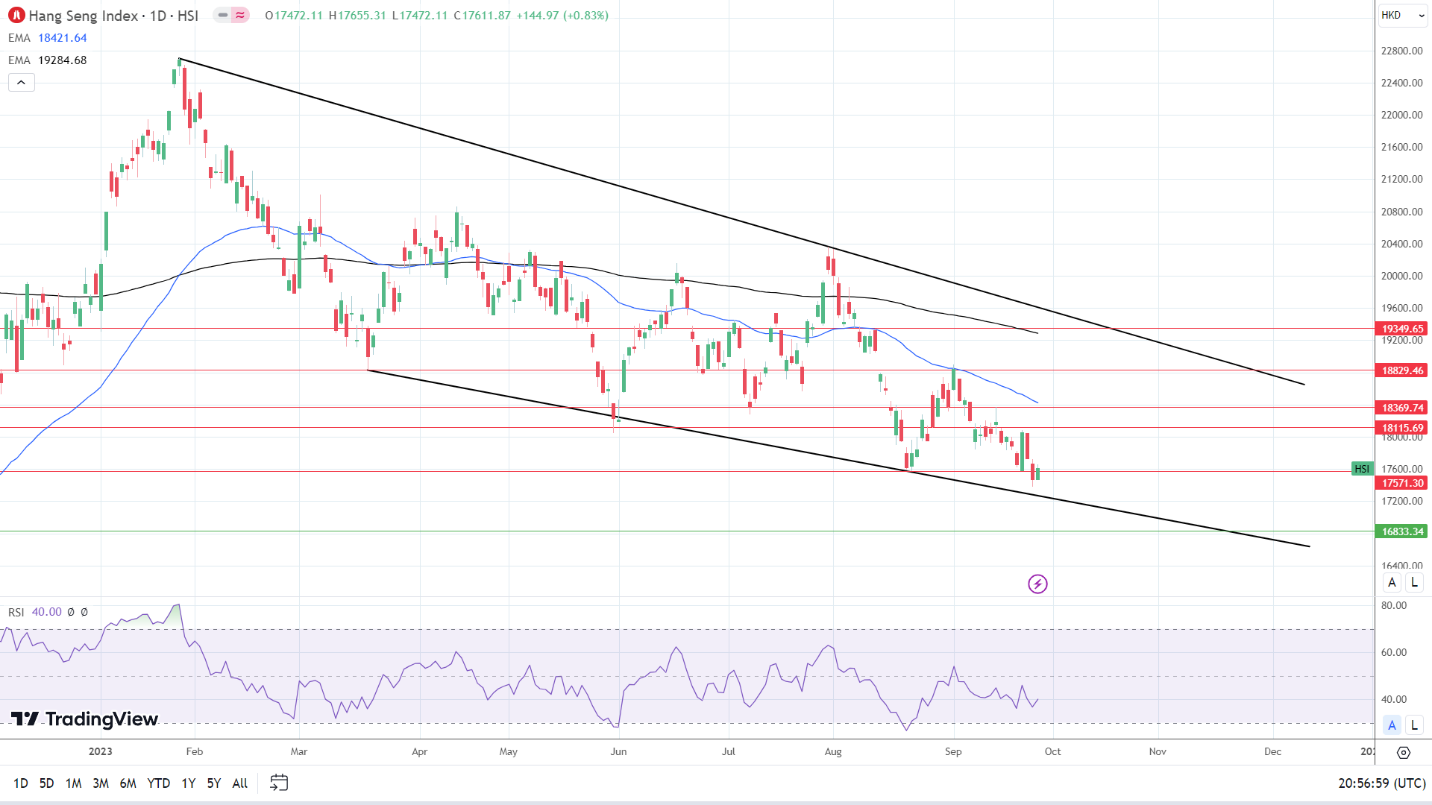Viewport: 1432px width, 805px height.
Task: Click the pink approximate-data indicator icon
Action: point(240,16)
